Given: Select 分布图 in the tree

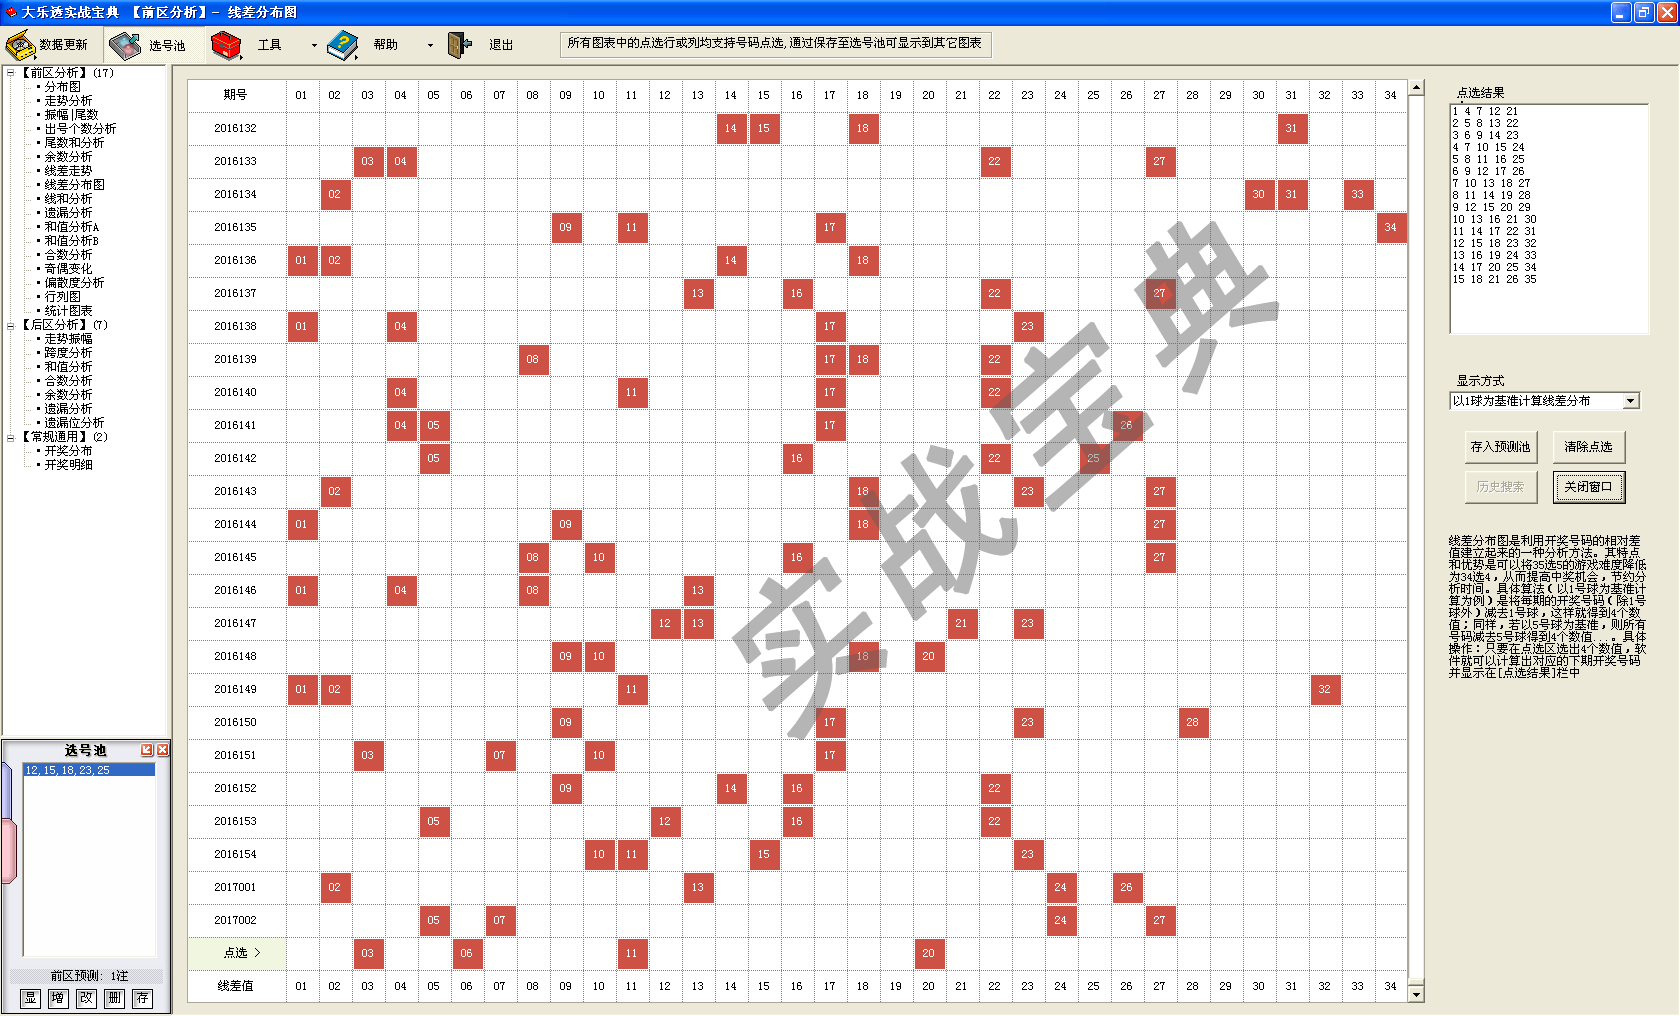Looking at the screenshot, I should (x=62, y=87).
